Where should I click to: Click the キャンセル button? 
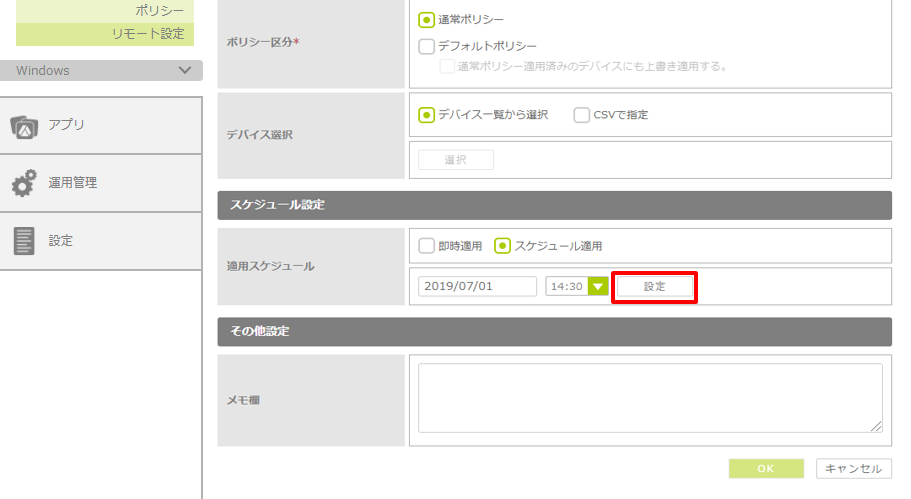coord(854,469)
